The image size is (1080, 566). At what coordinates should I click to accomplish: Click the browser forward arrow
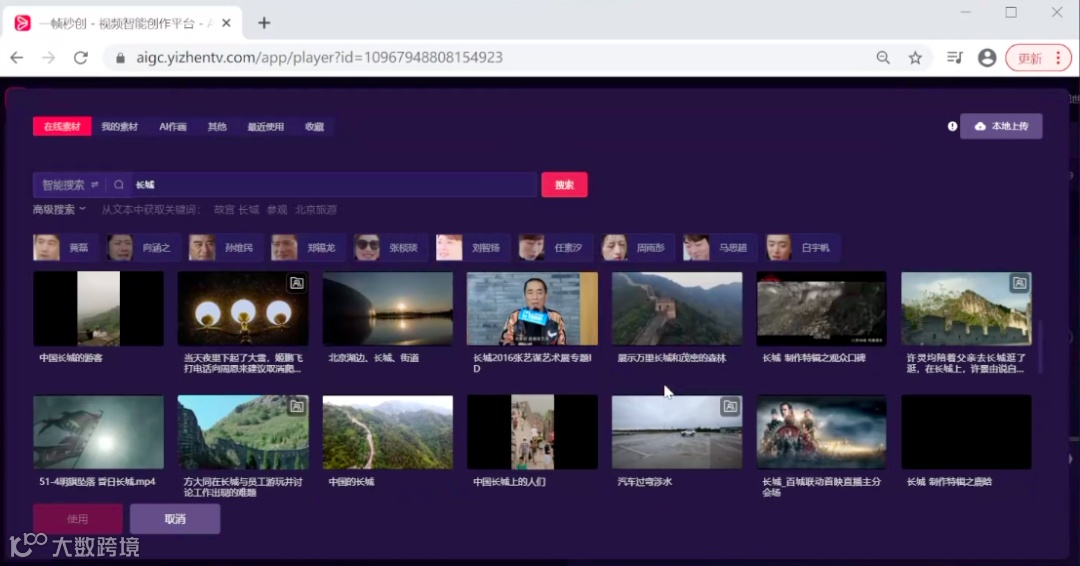[x=48, y=58]
